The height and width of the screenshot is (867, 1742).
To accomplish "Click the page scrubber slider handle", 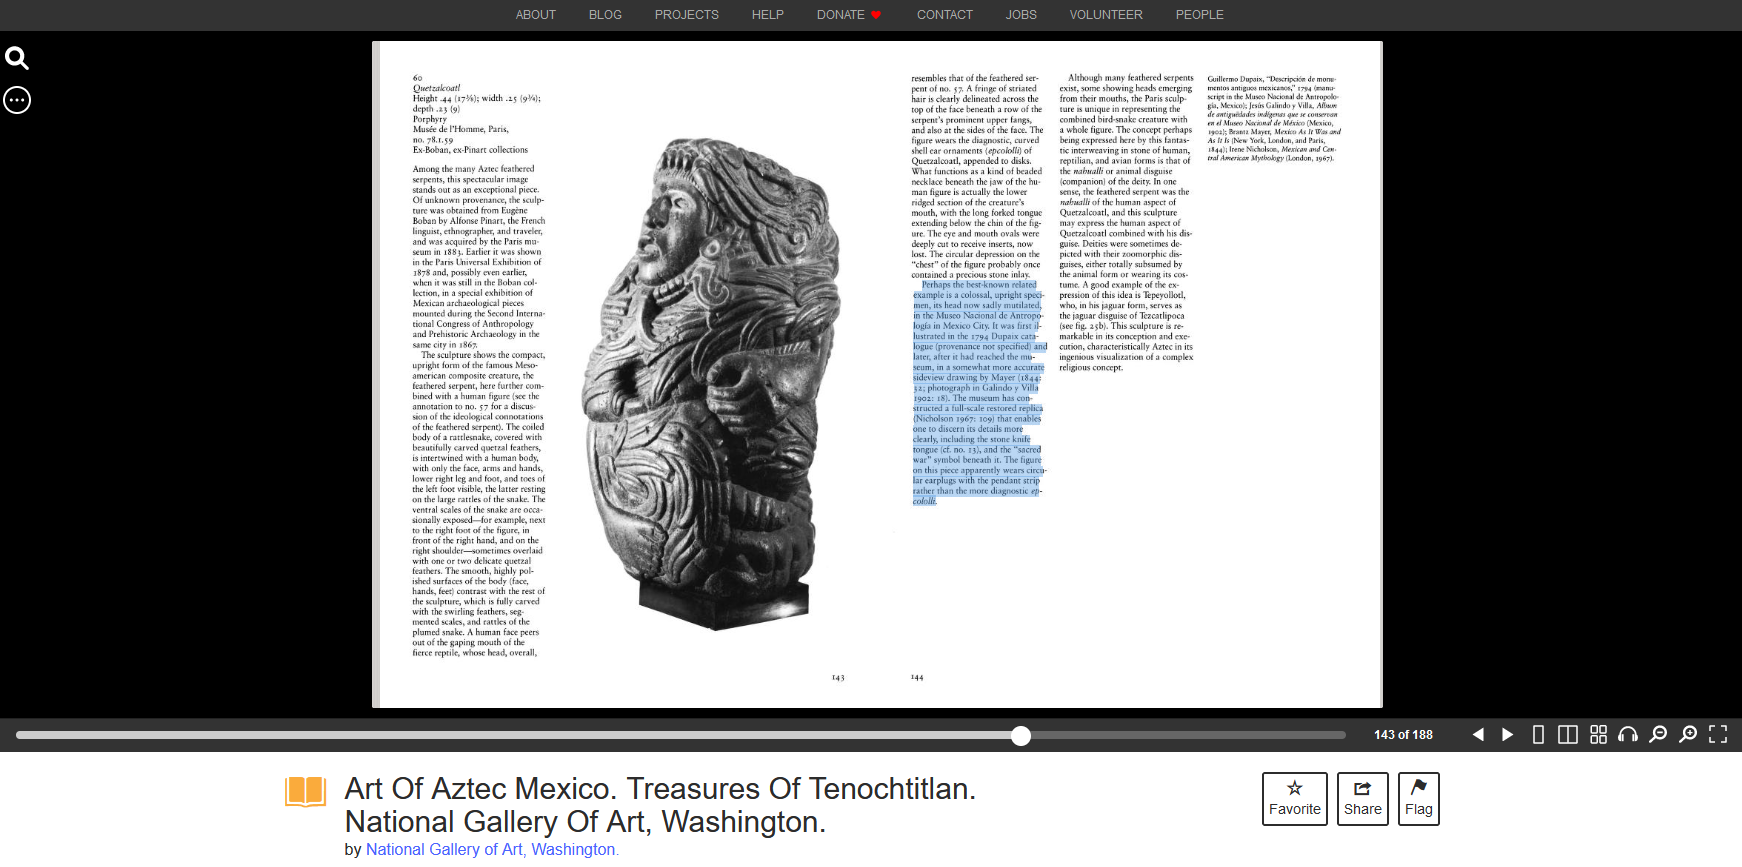I will click(1020, 736).
